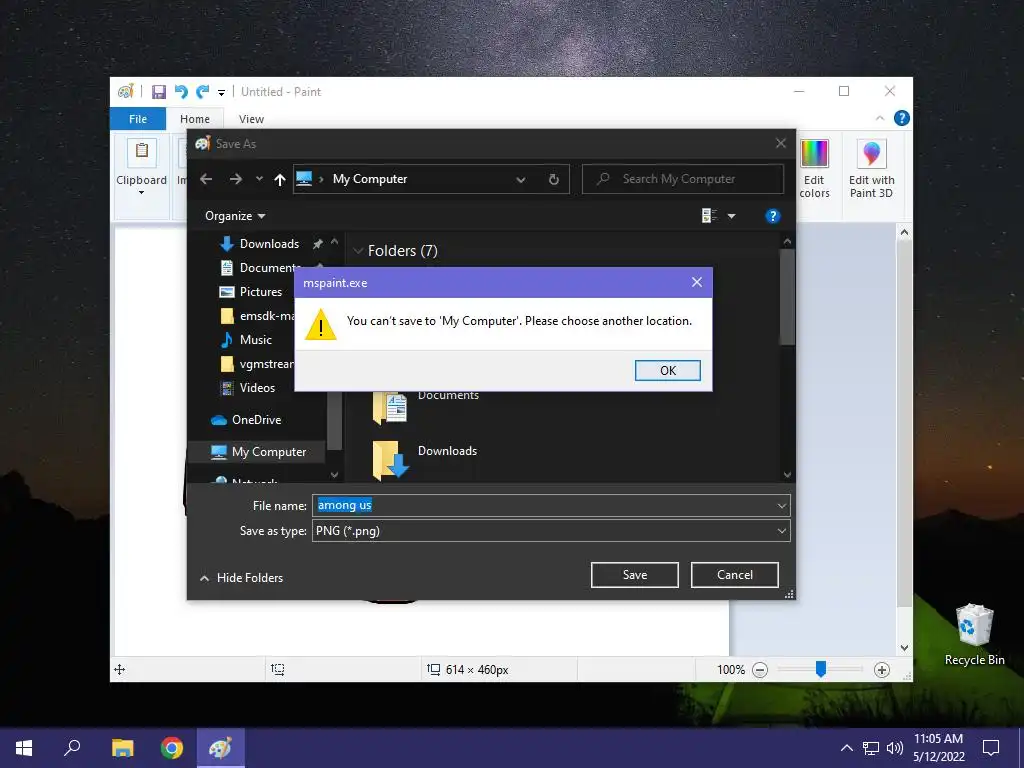Click the volume icon in system tray
1024x768 pixels.
[x=895, y=748]
